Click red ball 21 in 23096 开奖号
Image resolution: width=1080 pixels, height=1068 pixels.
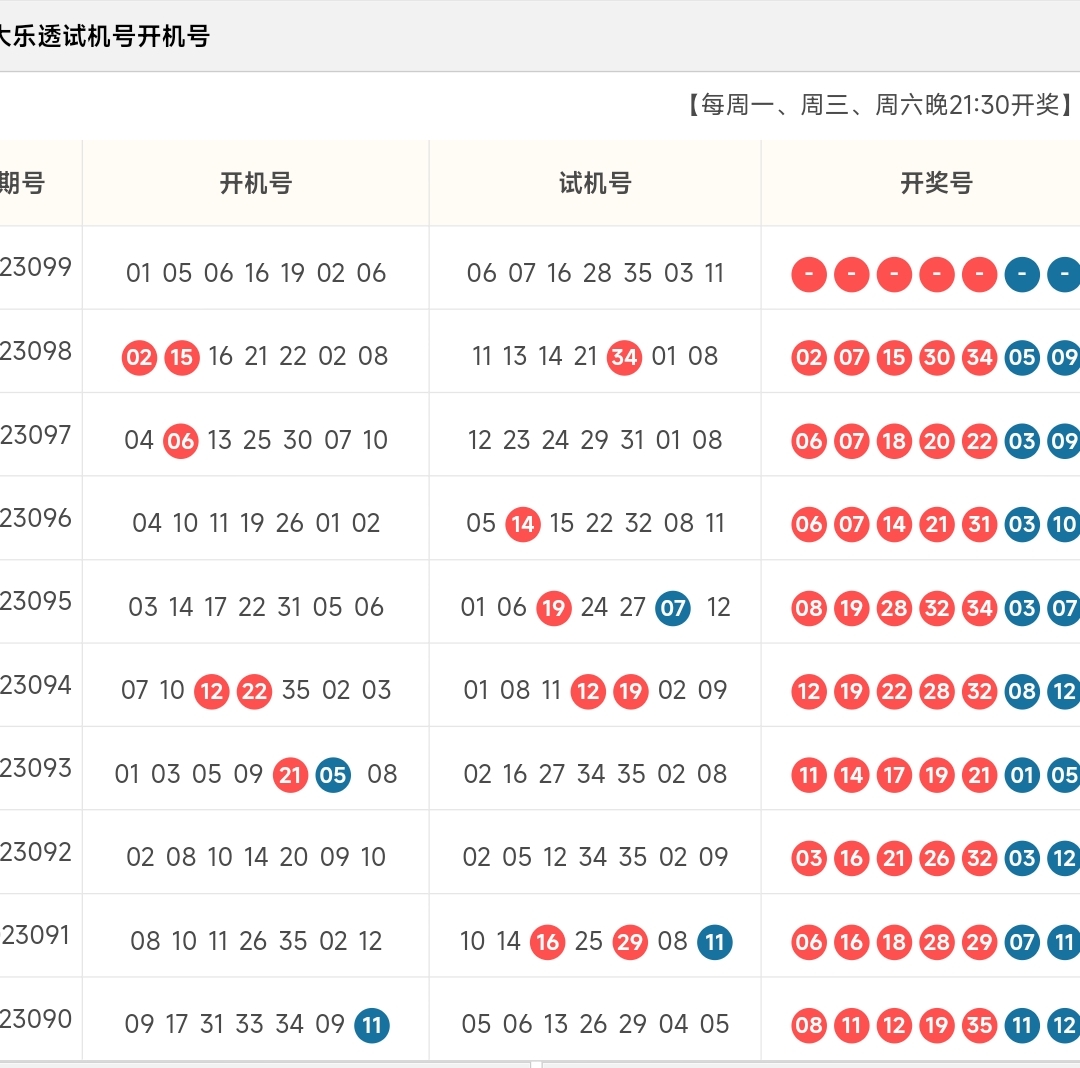937,525
